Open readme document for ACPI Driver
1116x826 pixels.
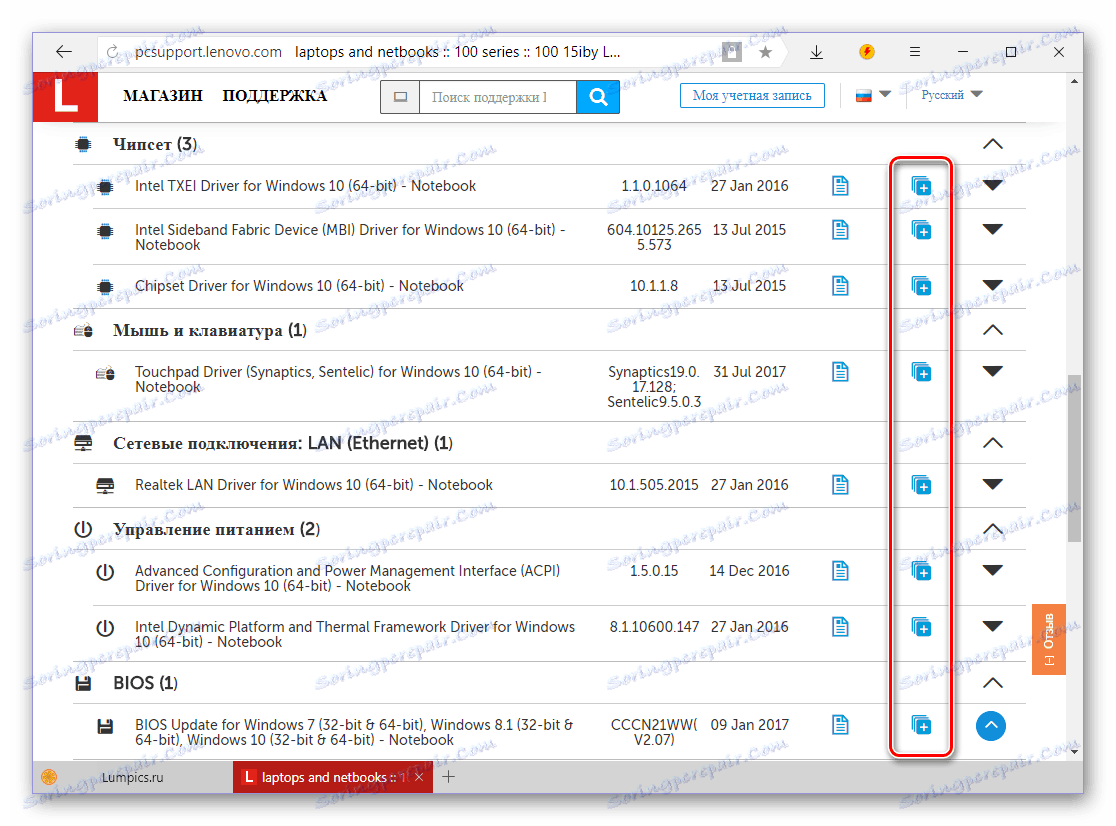840,571
